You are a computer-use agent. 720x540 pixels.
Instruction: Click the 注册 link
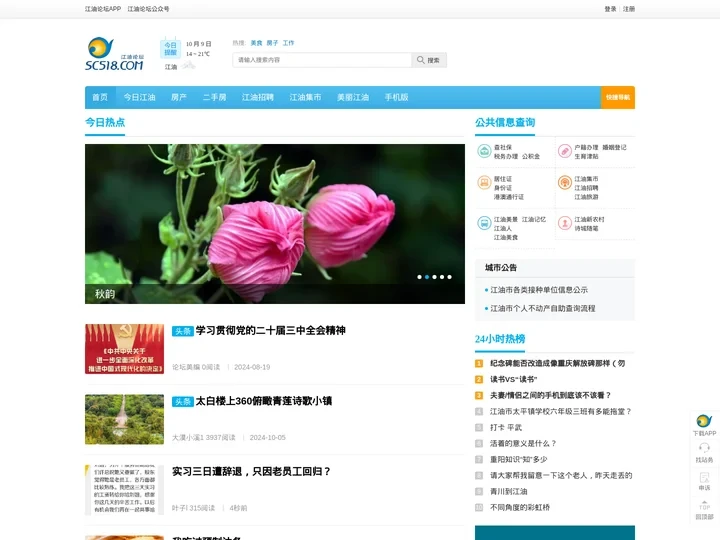[629, 9]
